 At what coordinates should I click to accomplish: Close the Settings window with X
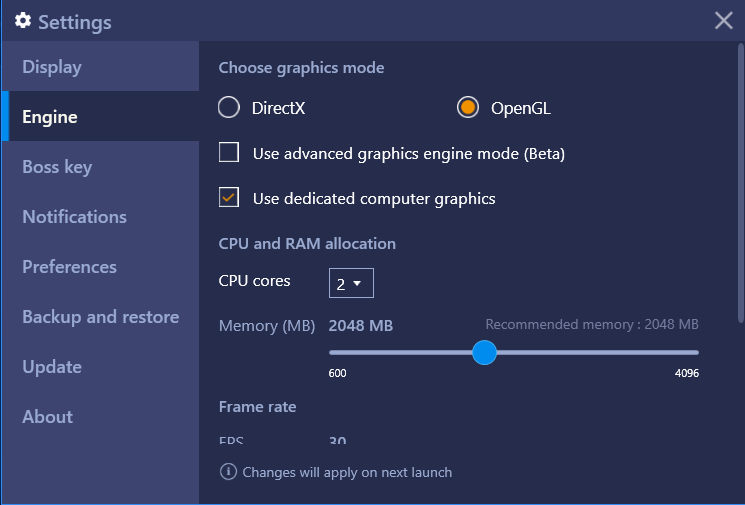click(723, 20)
